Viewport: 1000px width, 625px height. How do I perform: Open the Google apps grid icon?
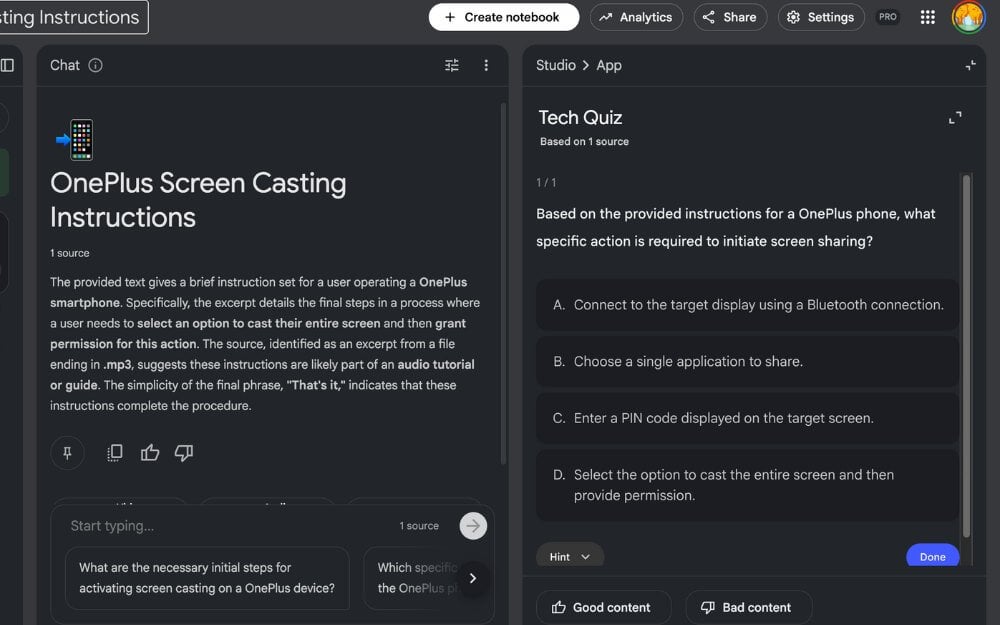coord(927,17)
